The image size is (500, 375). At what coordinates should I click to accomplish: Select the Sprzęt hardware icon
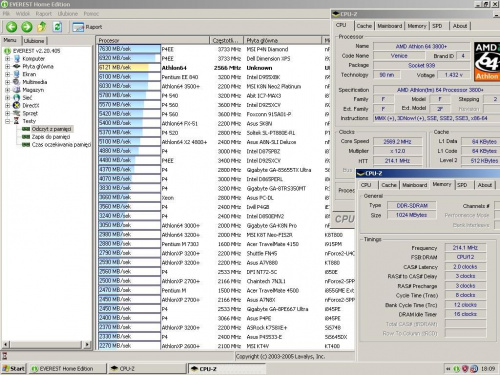coord(17,113)
